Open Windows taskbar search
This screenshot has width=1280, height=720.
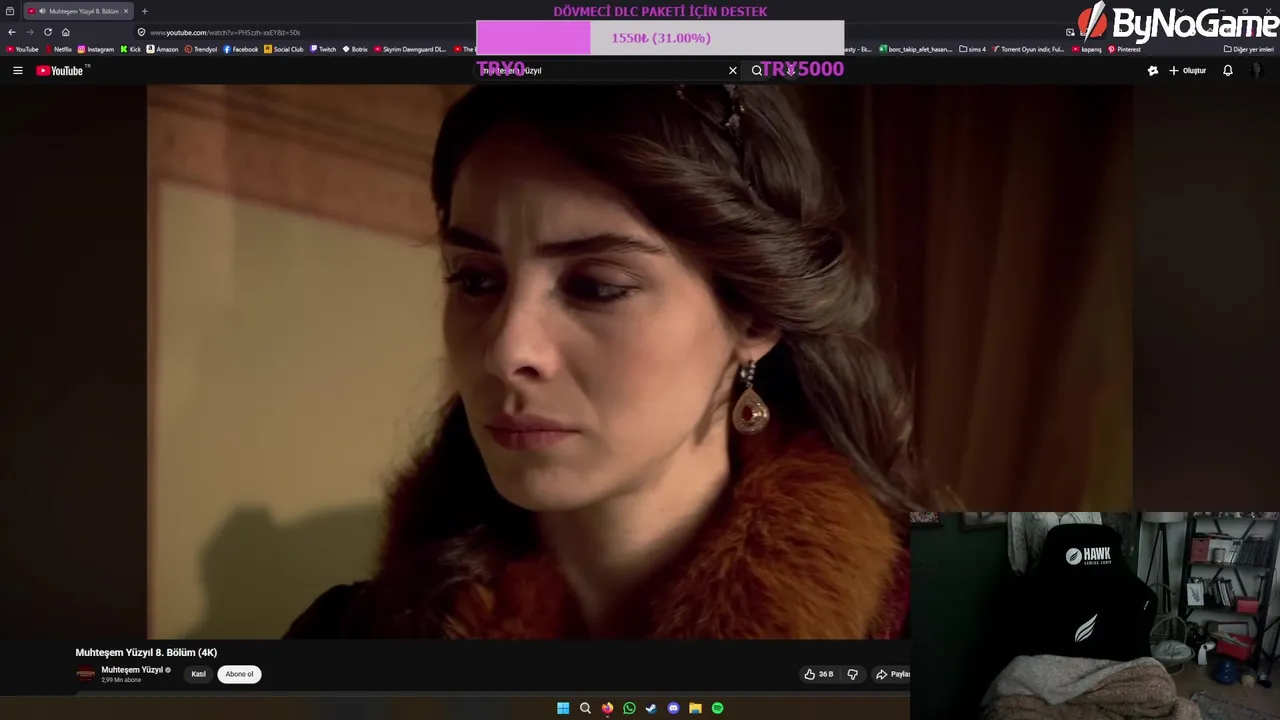pyautogui.click(x=585, y=708)
